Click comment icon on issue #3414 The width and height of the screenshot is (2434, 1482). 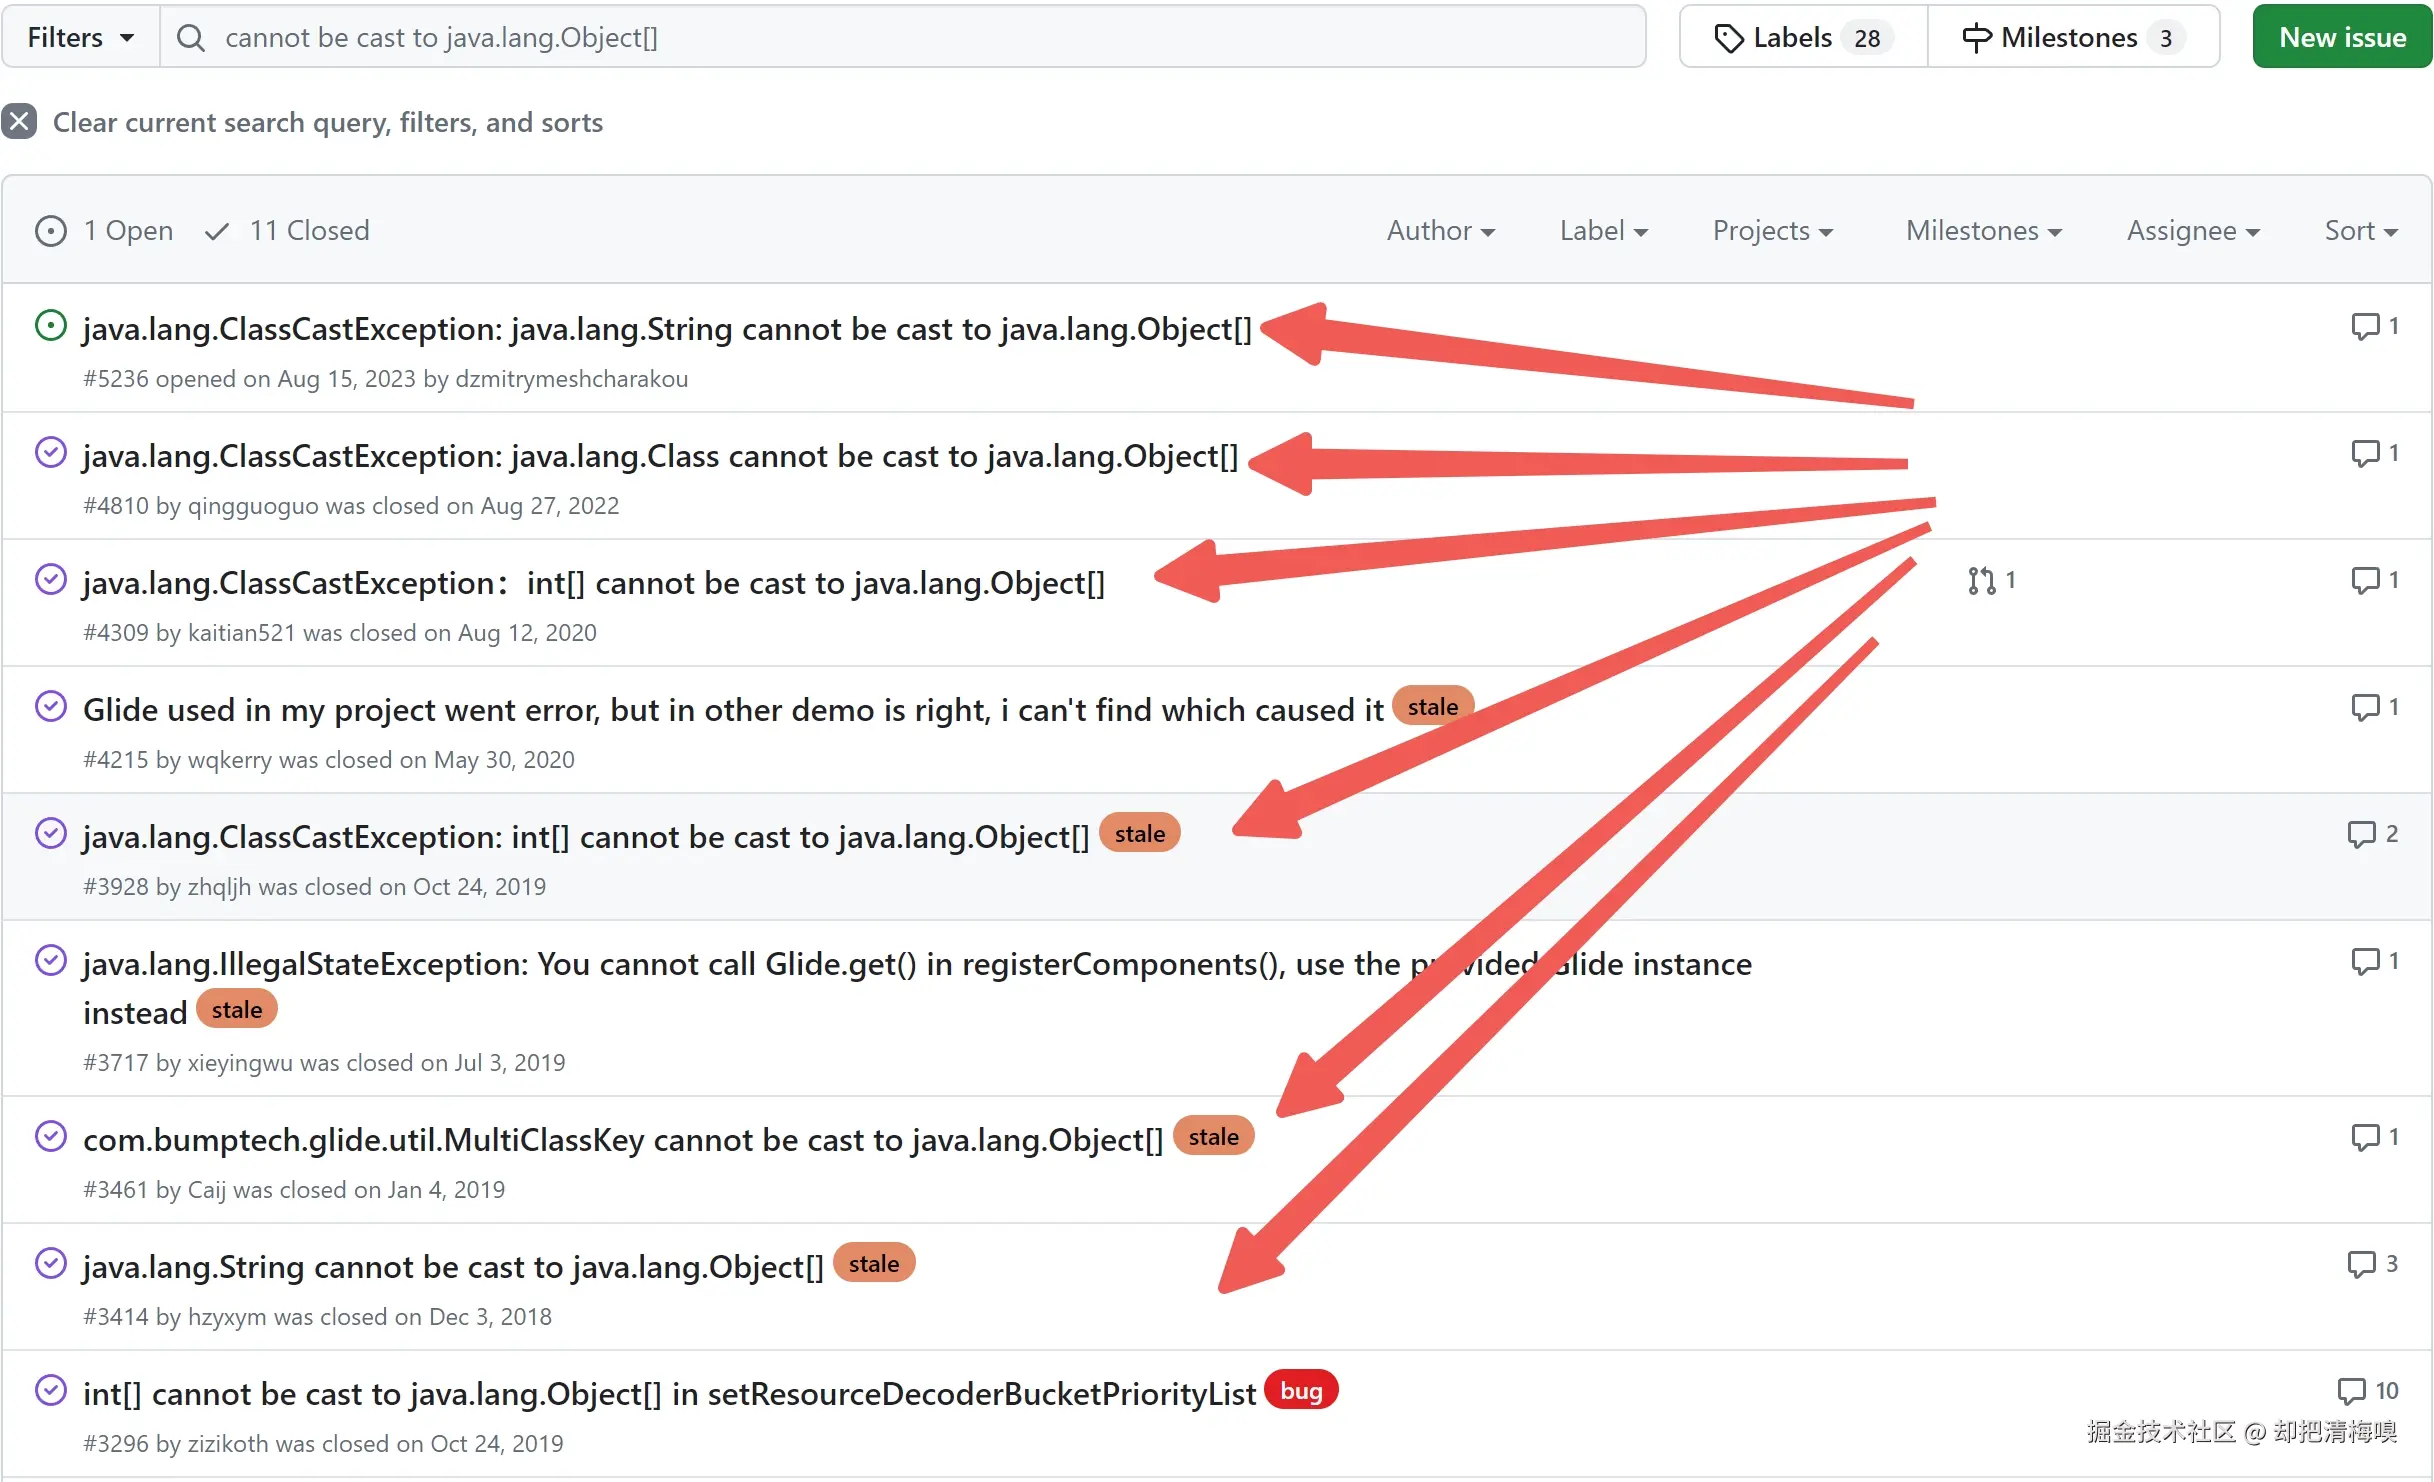click(2361, 1264)
